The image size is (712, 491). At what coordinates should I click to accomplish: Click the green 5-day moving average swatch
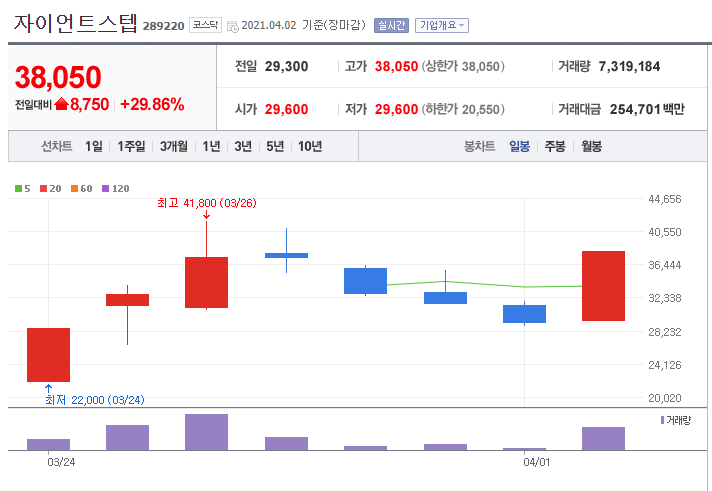pyautogui.click(x=18, y=188)
